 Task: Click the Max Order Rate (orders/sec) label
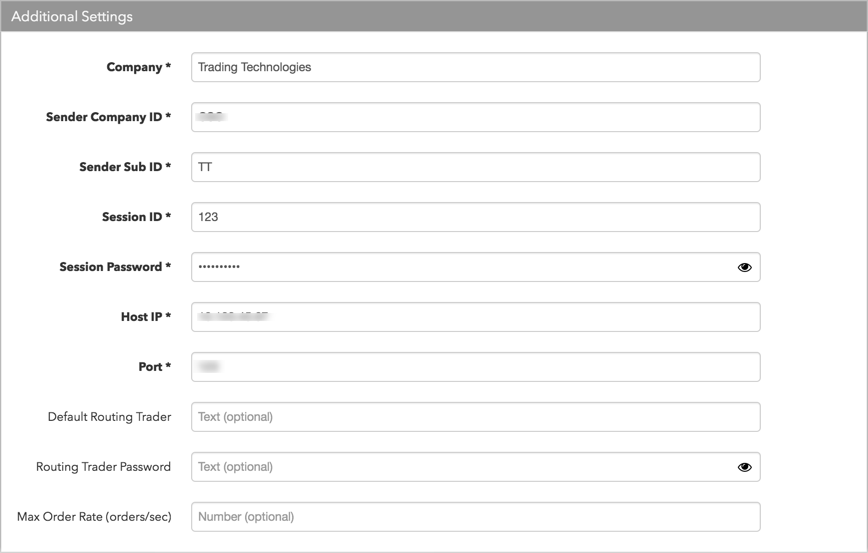[x=94, y=517]
